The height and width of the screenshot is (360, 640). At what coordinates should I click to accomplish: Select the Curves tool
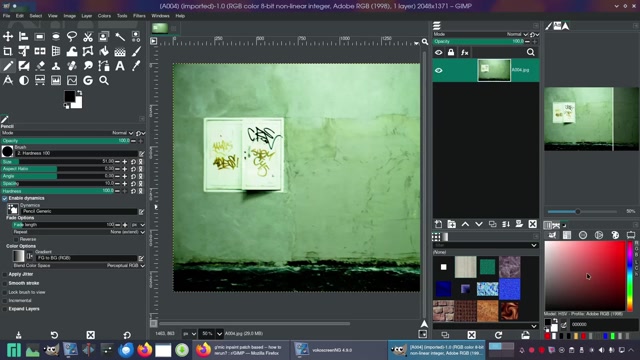[72, 80]
